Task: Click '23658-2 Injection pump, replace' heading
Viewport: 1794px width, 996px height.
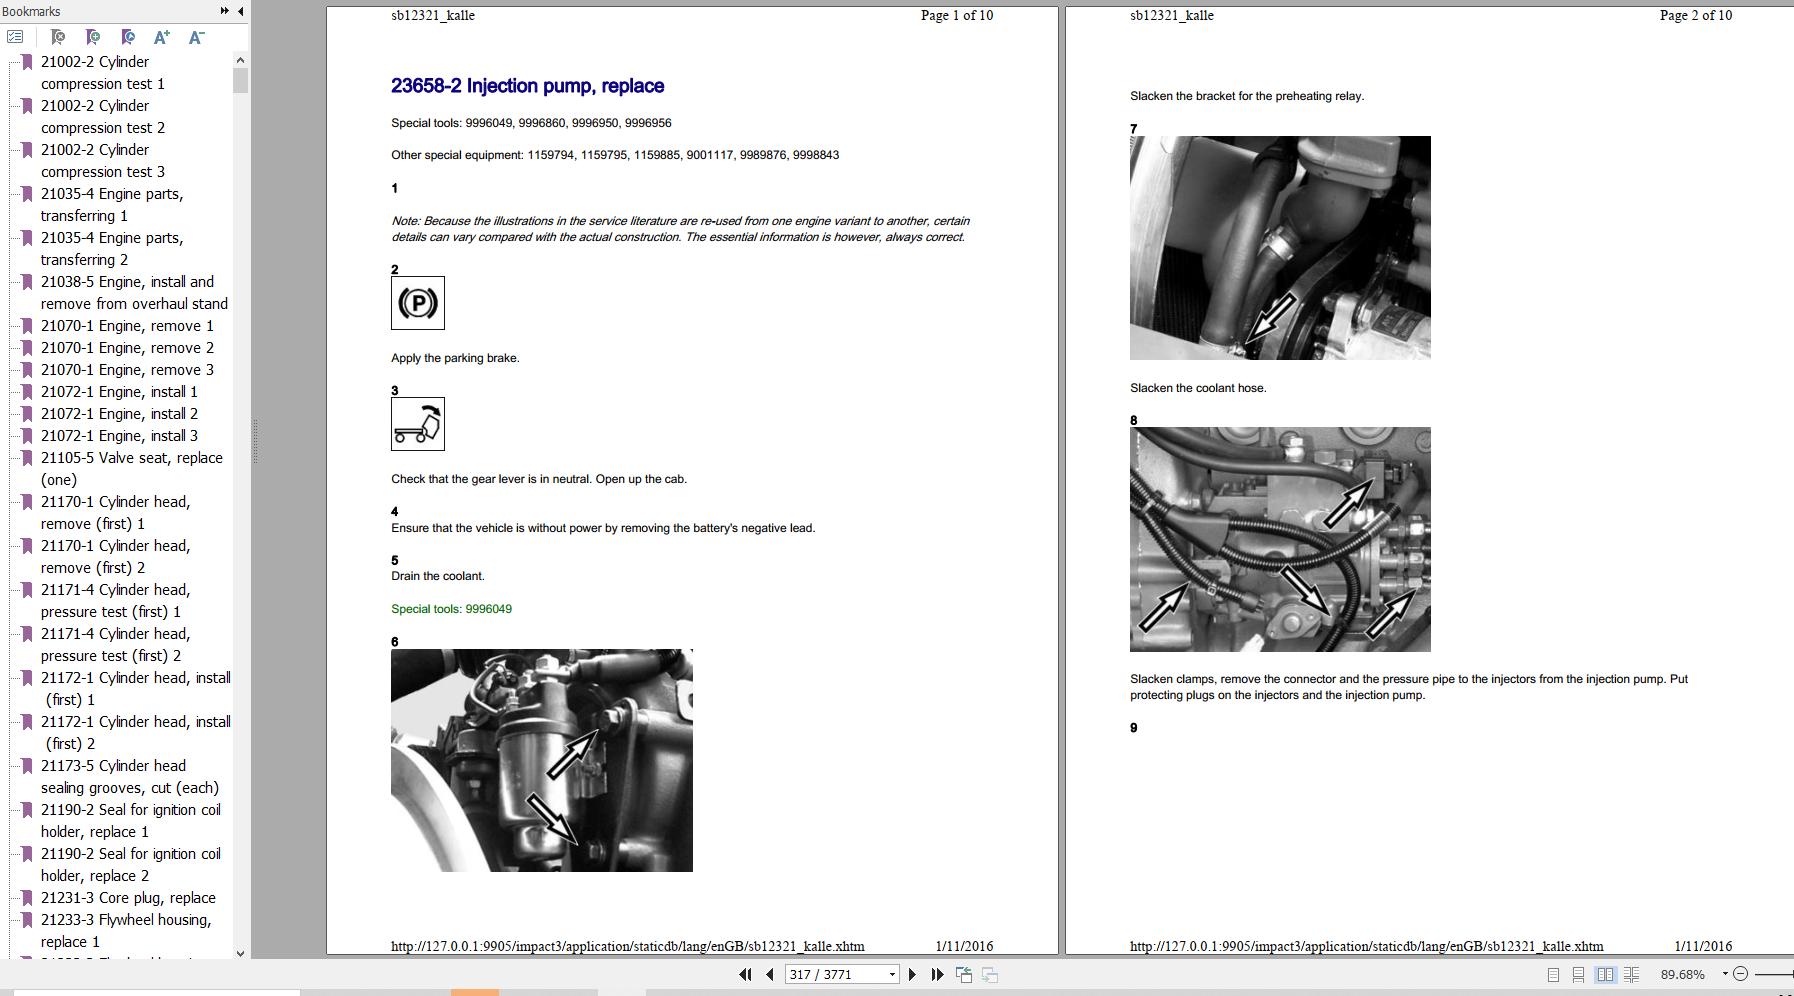Action: click(x=527, y=86)
